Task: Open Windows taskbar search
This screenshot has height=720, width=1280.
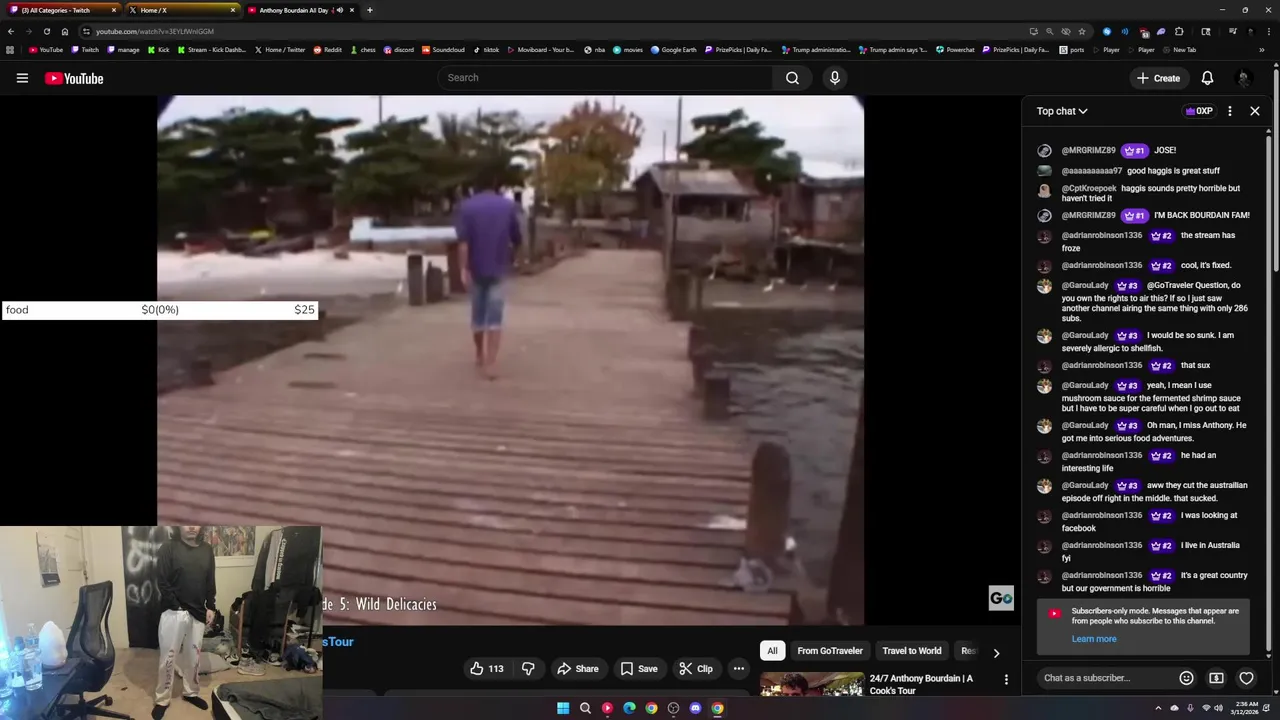Action: 585,708
